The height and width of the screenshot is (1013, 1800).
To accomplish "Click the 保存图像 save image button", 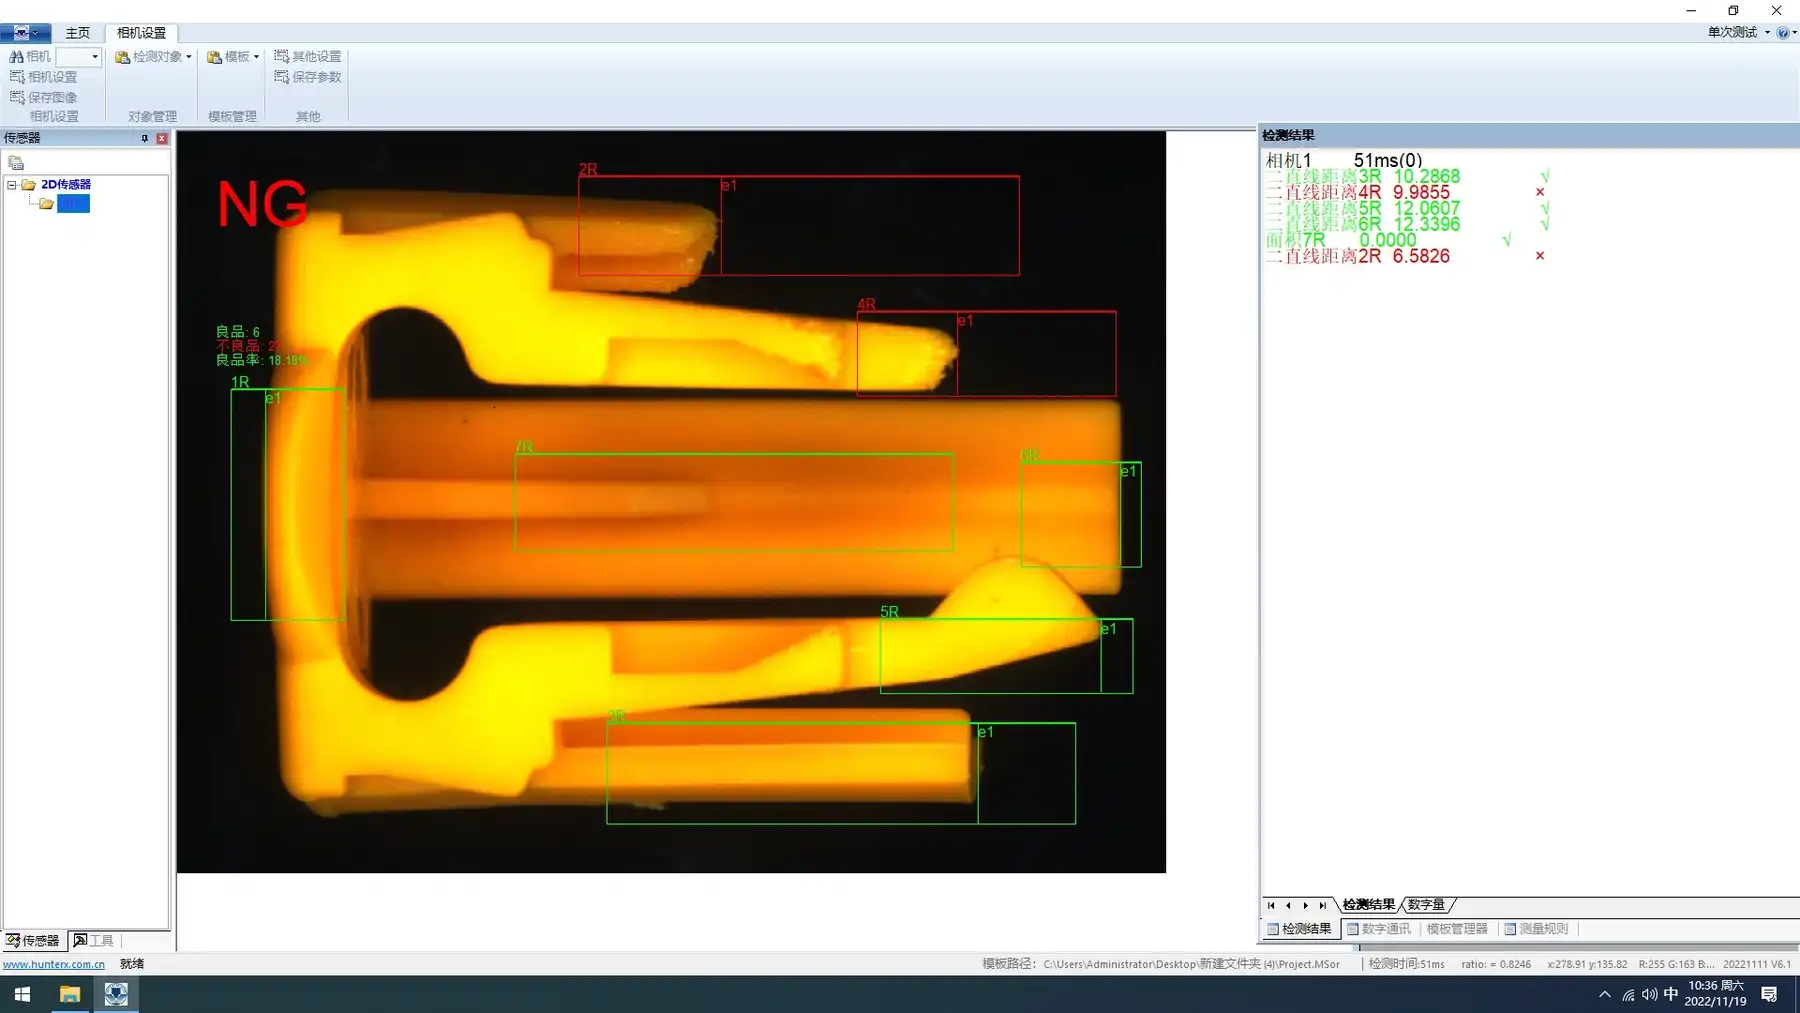I will (x=44, y=97).
